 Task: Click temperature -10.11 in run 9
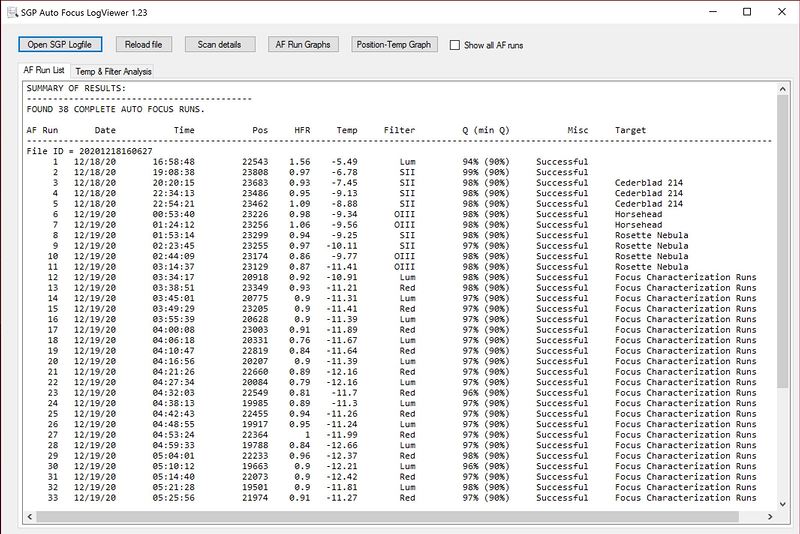[x=342, y=246]
